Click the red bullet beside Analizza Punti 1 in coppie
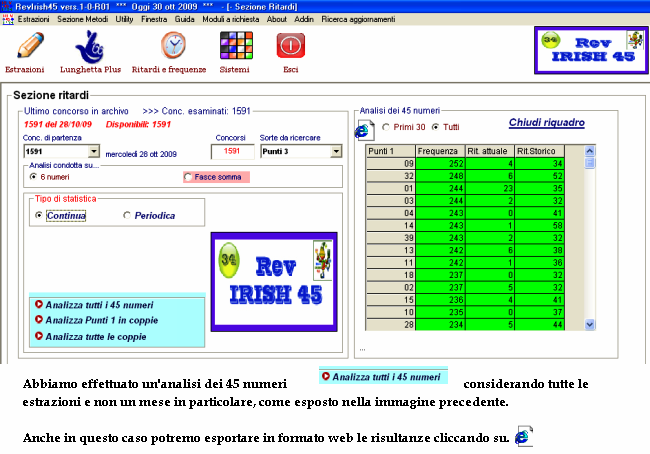The image size is (650, 454). (39, 320)
